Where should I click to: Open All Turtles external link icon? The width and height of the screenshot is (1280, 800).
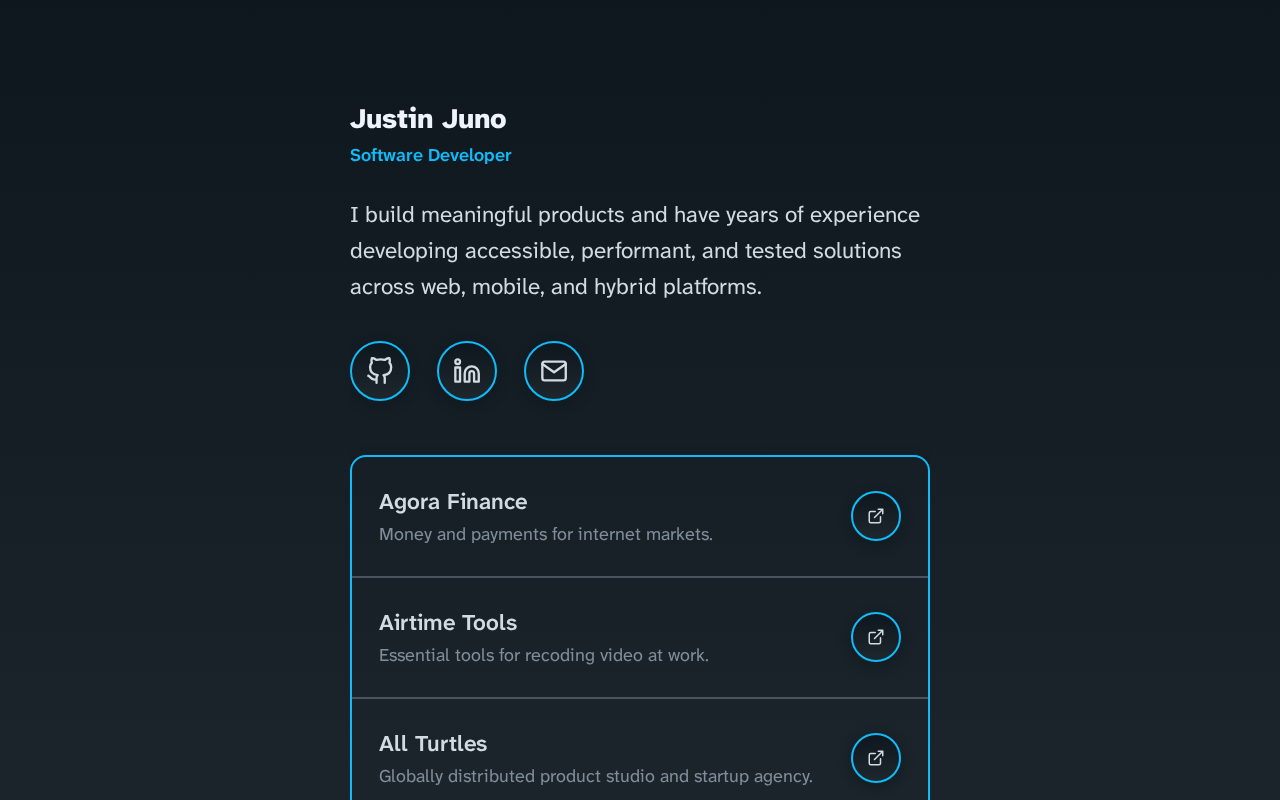point(876,758)
